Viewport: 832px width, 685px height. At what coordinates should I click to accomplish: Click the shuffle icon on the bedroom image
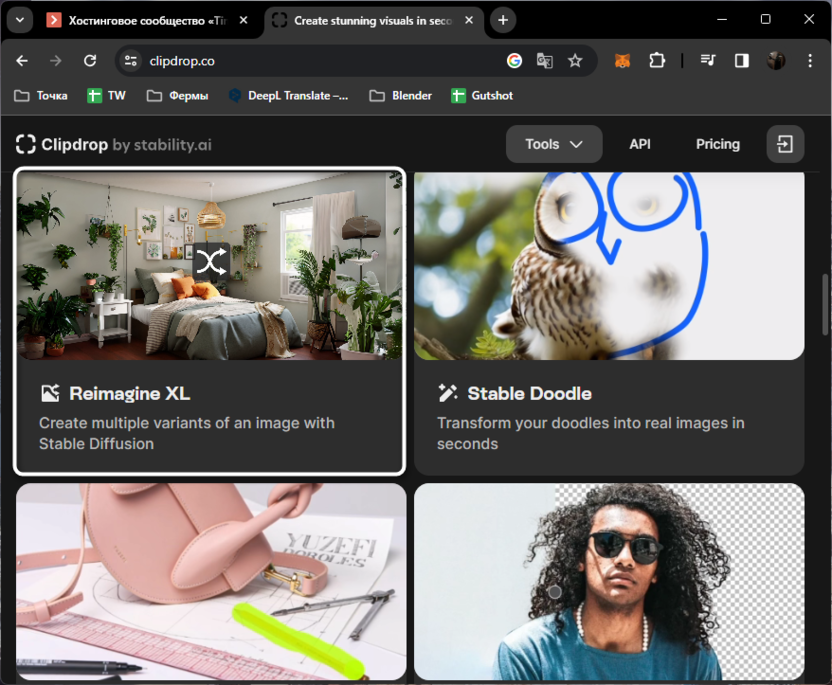pyautogui.click(x=211, y=262)
